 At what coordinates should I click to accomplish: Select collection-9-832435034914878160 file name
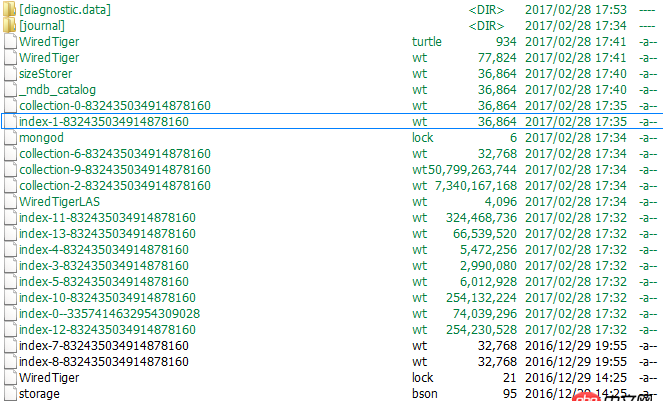pyautogui.click(x=115, y=170)
